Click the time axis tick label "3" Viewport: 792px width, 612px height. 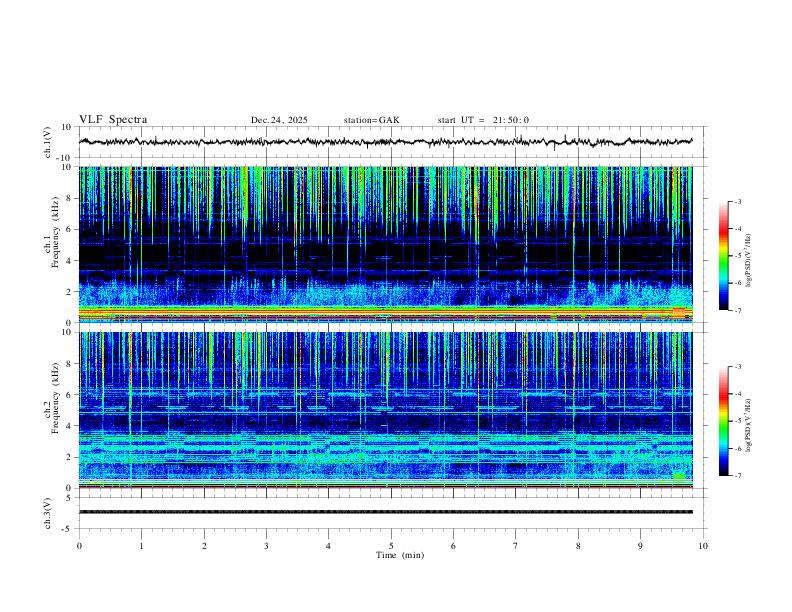point(266,546)
